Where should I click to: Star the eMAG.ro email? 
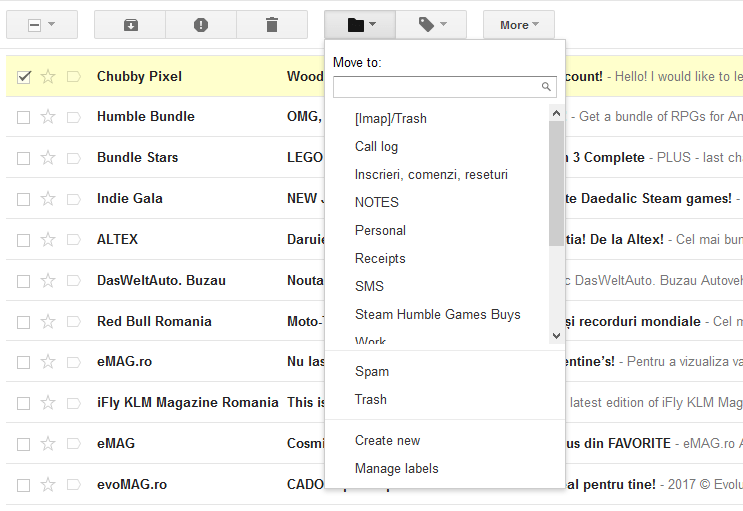click(x=48, y=362)
